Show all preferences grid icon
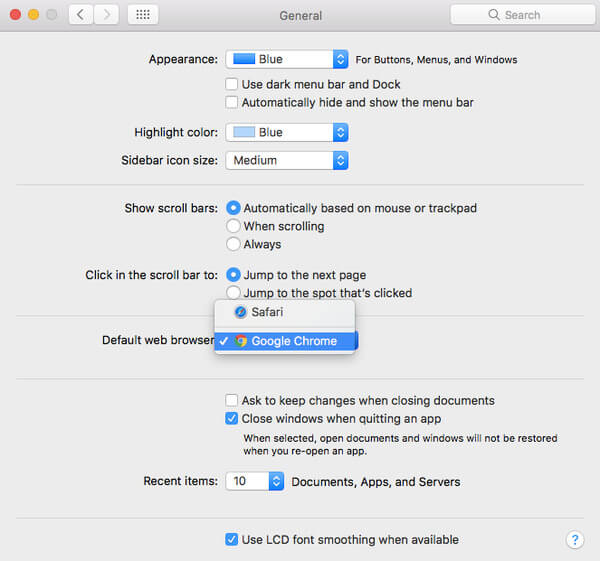The height and width of the screenshot is (561, 600). point(142,15)
